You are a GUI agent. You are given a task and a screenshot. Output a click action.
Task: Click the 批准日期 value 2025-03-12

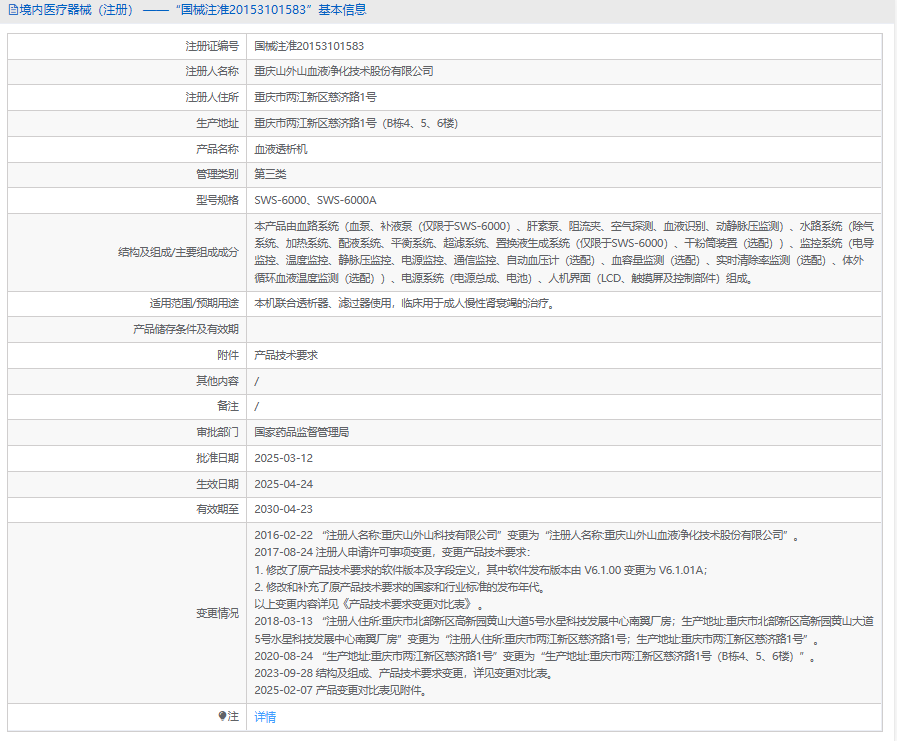[283, 458]
